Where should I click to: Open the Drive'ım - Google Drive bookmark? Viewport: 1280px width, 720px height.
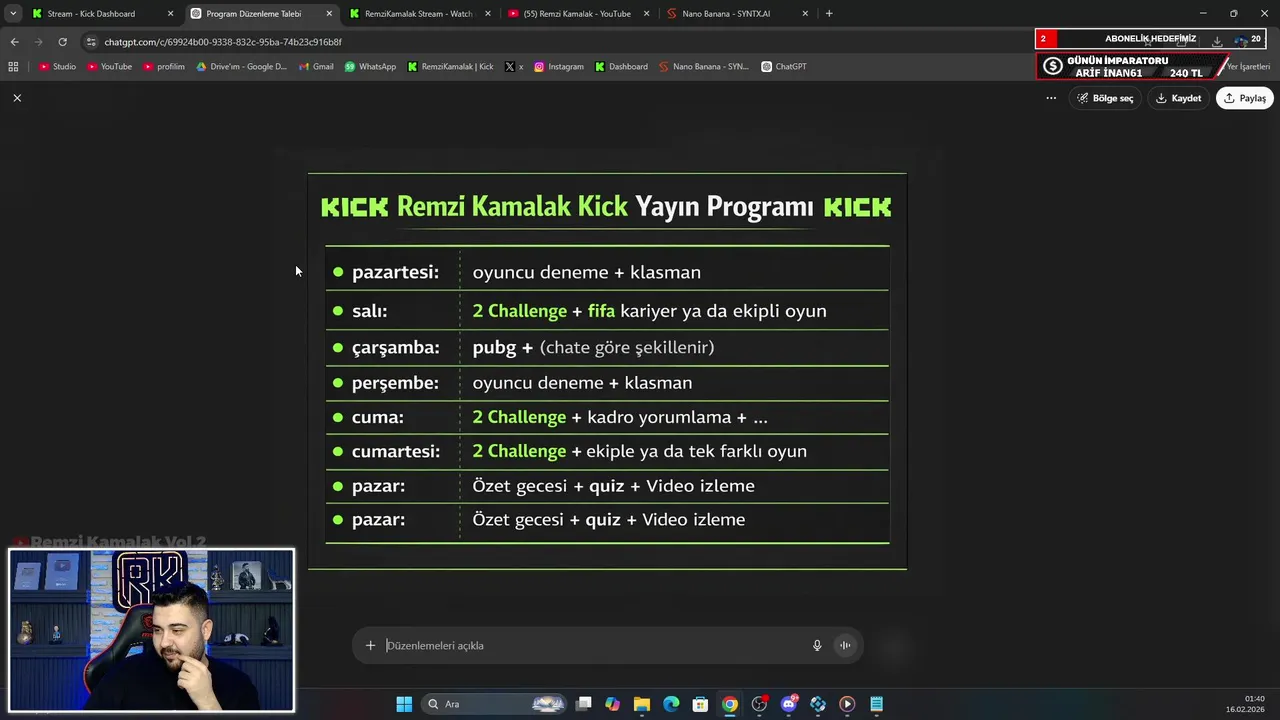[241, 67]
